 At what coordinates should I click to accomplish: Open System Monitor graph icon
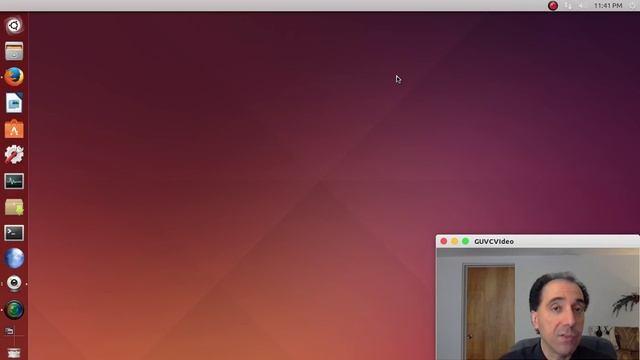pyautogui.click(x=14, y=181)
